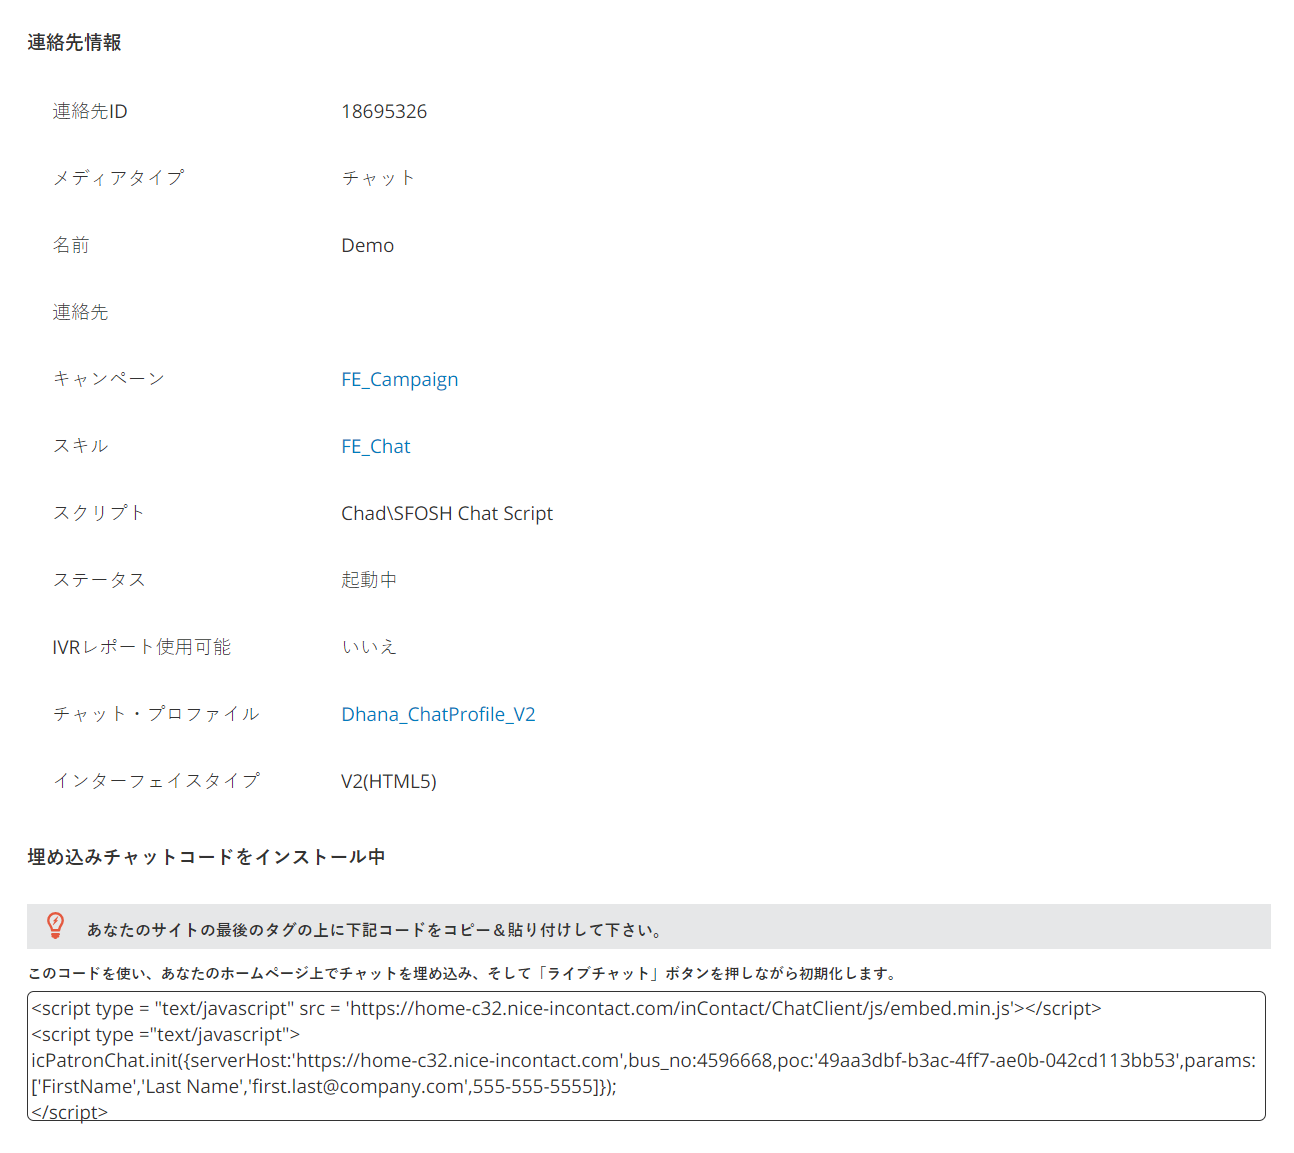
Task: Click the スキル field label
Action: [x=80, y=446]
